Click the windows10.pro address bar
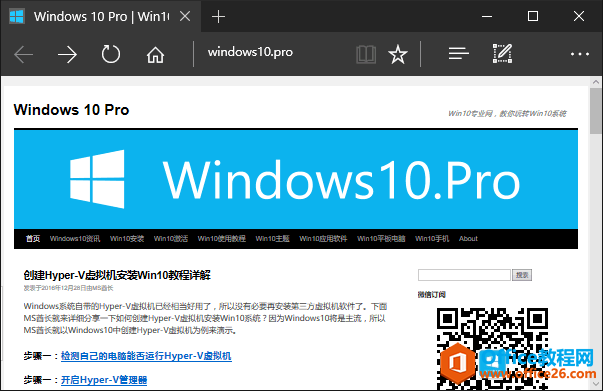The width and height of the screenshot is (603, 391). coord(250,52)
